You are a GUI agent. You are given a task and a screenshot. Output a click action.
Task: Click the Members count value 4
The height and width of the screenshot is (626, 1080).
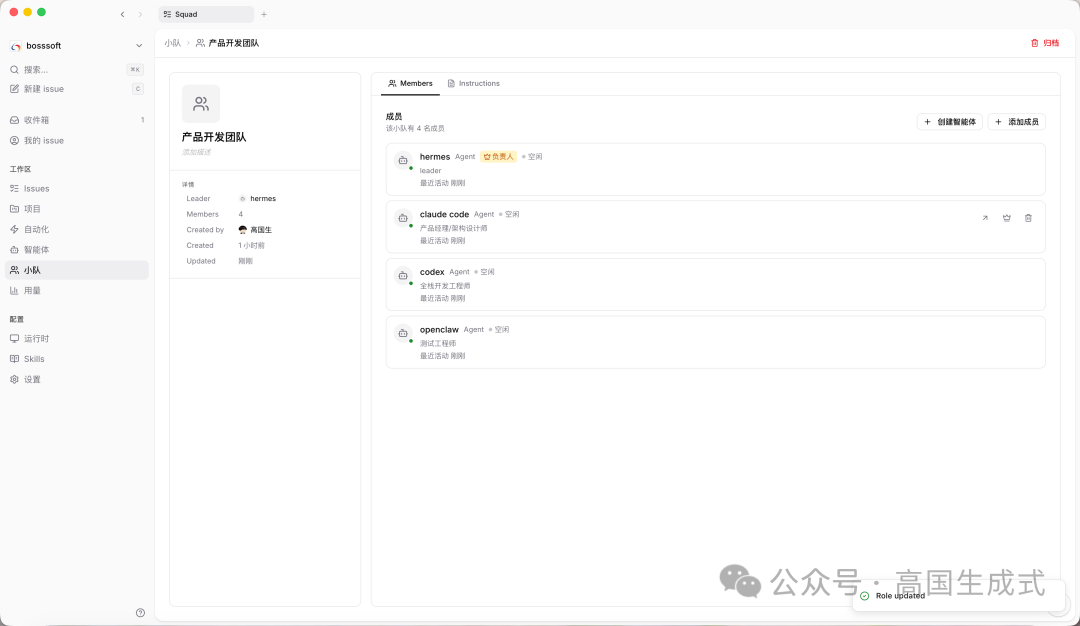240,214
